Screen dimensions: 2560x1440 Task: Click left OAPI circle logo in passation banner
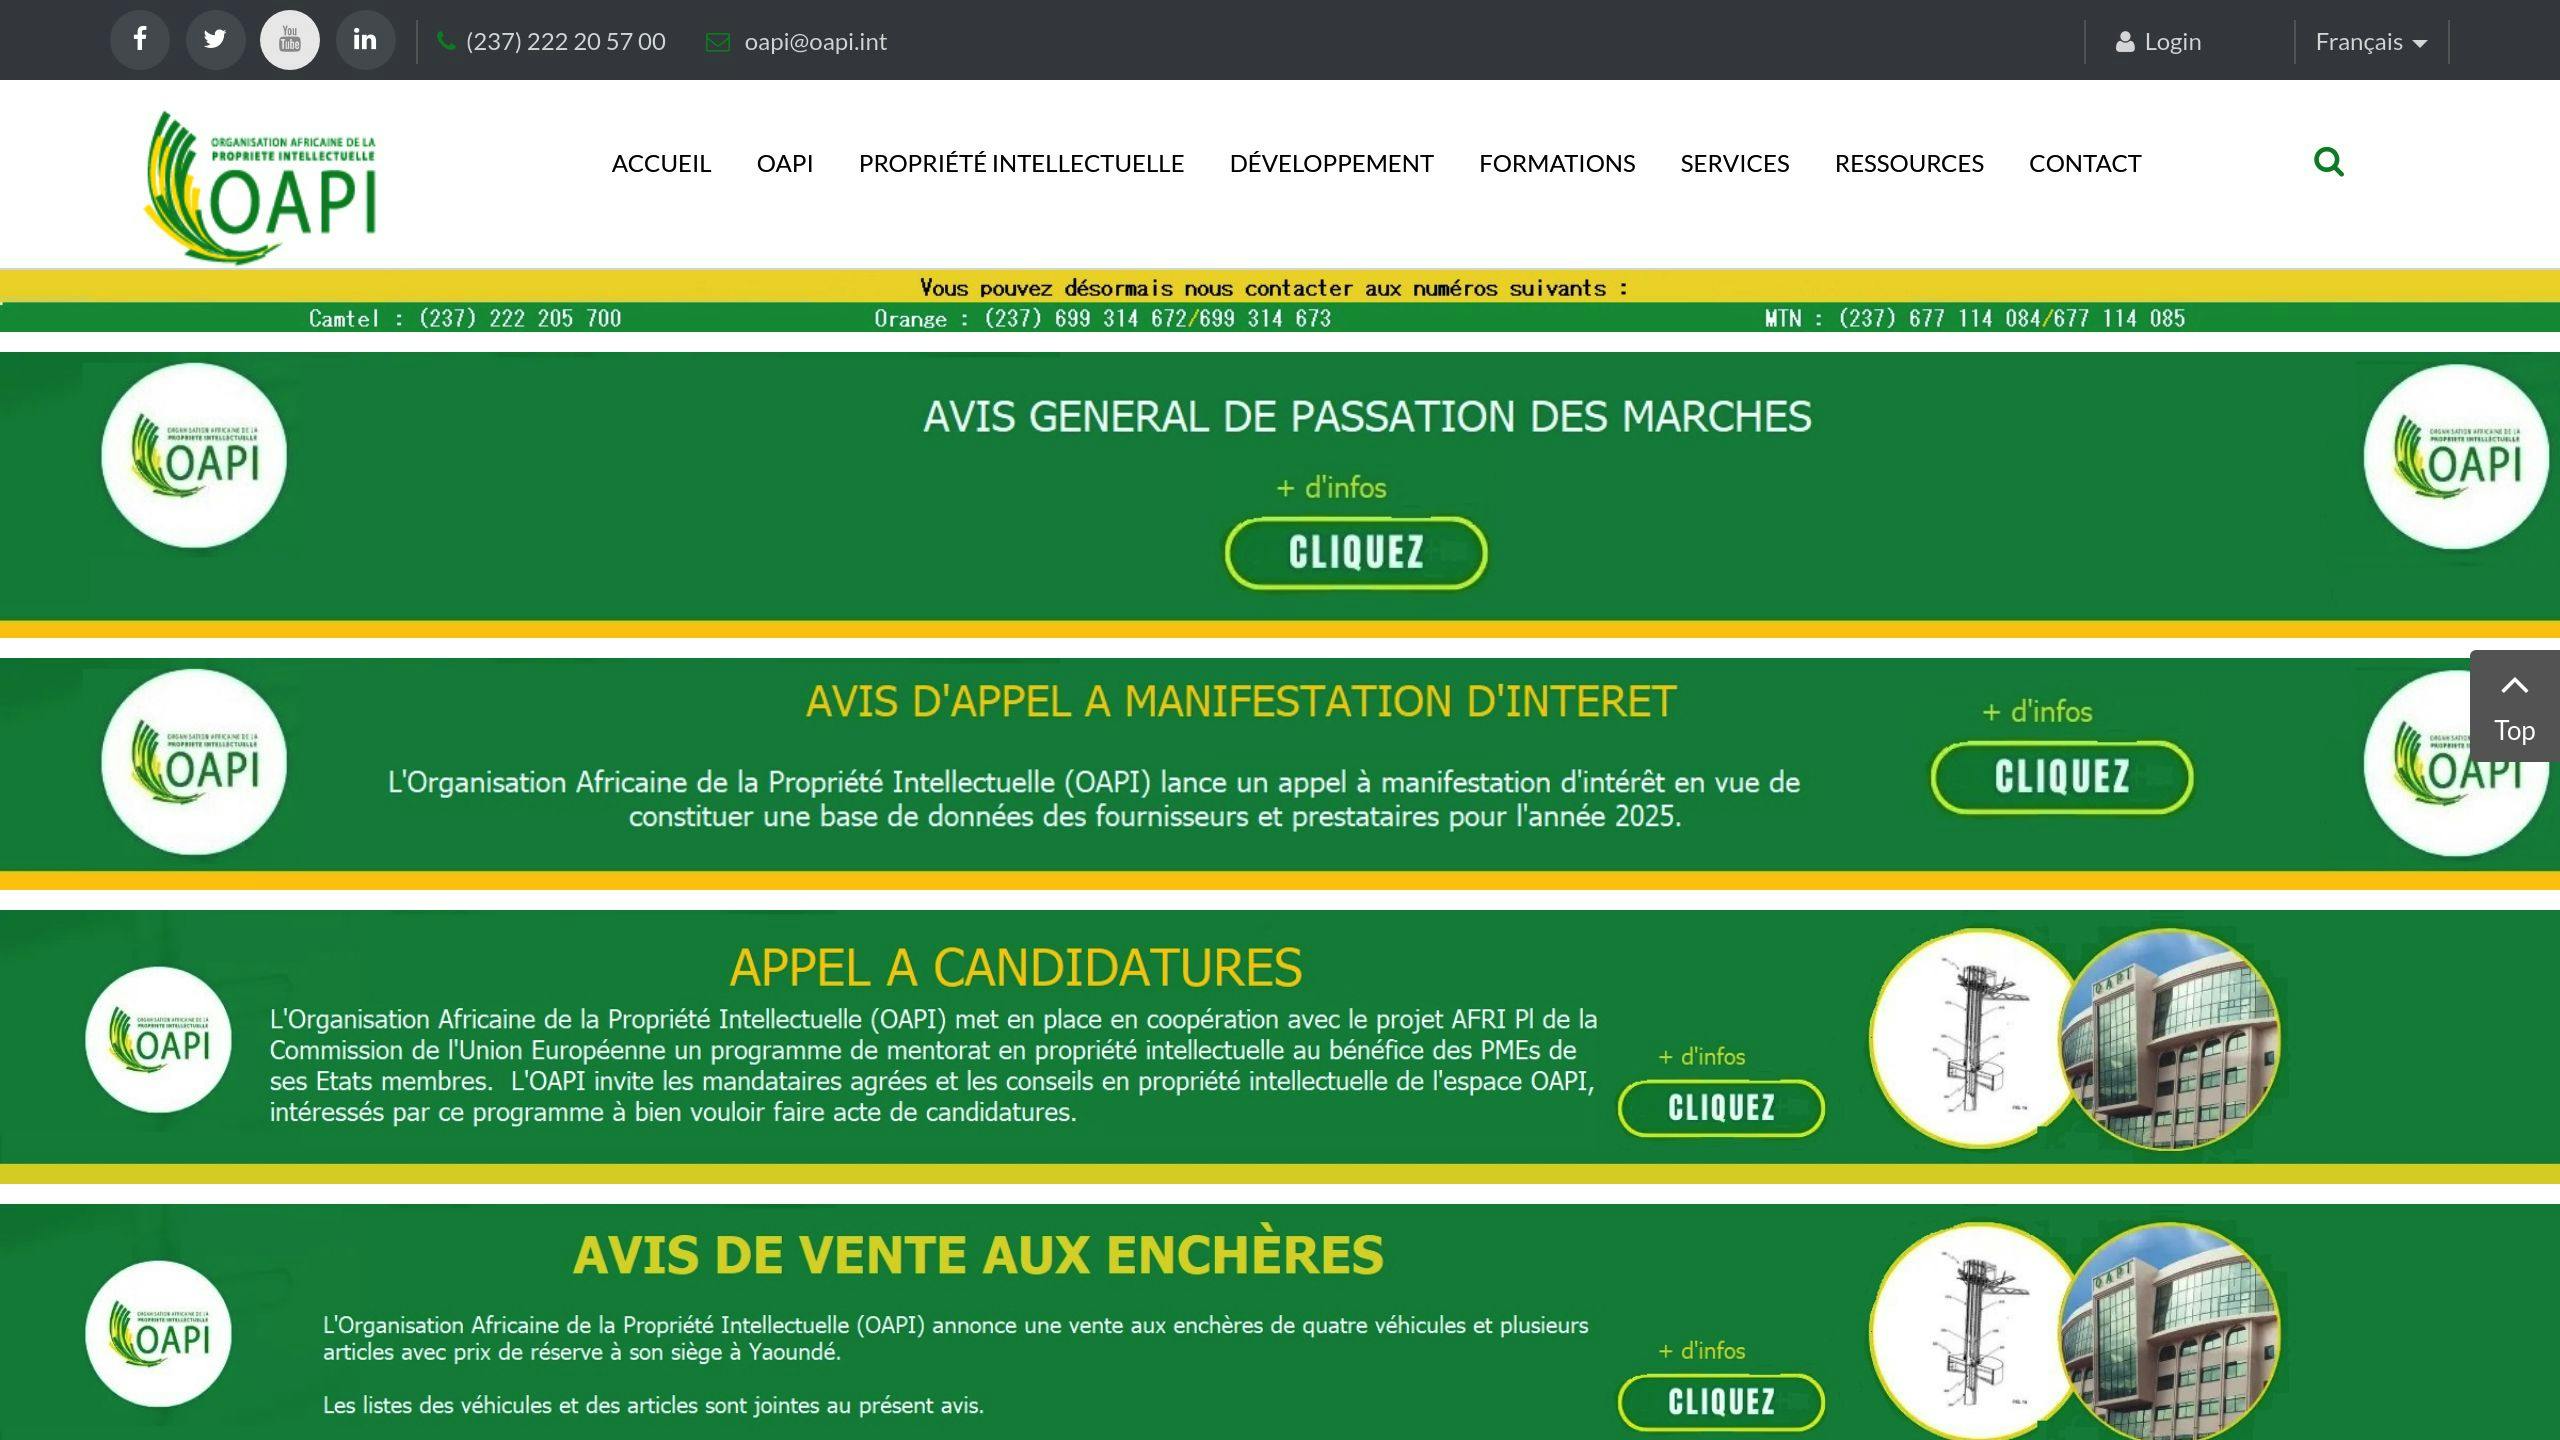click(194, 456)
